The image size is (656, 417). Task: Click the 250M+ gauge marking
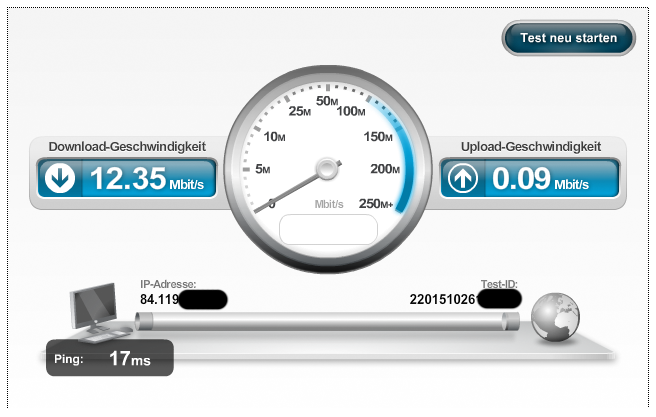click(376, 204)
